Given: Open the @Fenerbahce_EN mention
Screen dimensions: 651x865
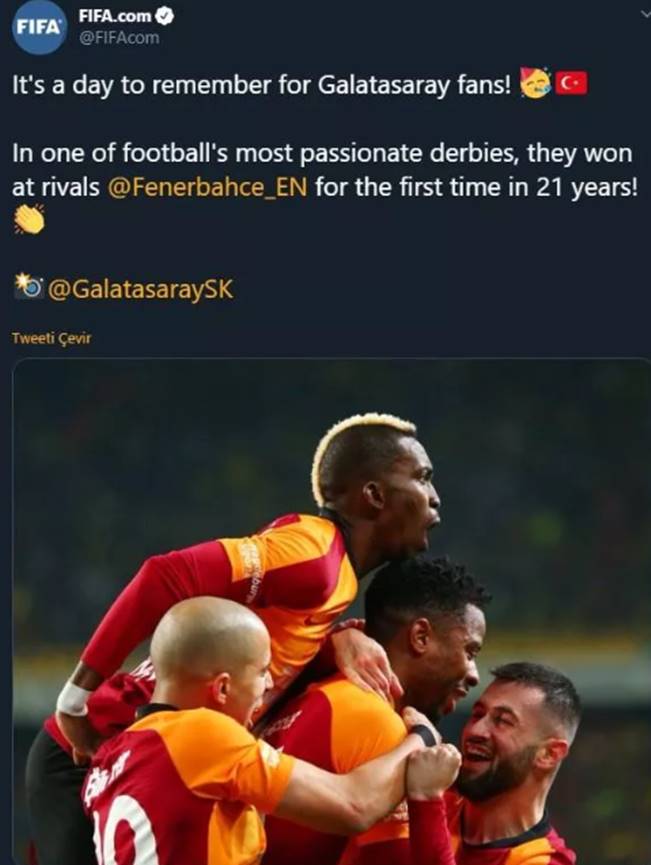Looking at the screenshot, I should click(x=207, y=188).
